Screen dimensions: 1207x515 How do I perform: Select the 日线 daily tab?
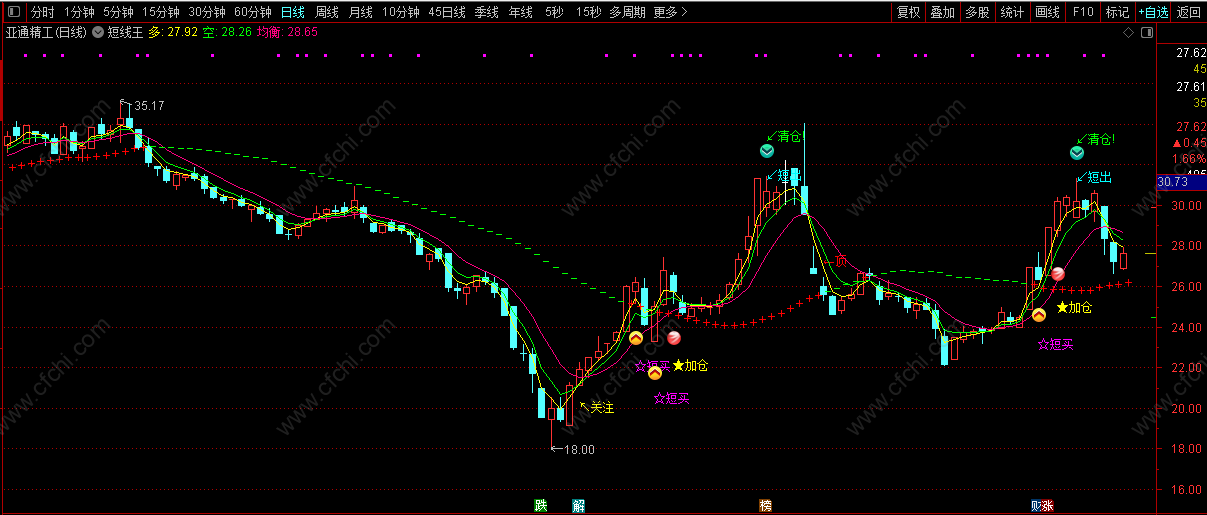pos(292,12)
